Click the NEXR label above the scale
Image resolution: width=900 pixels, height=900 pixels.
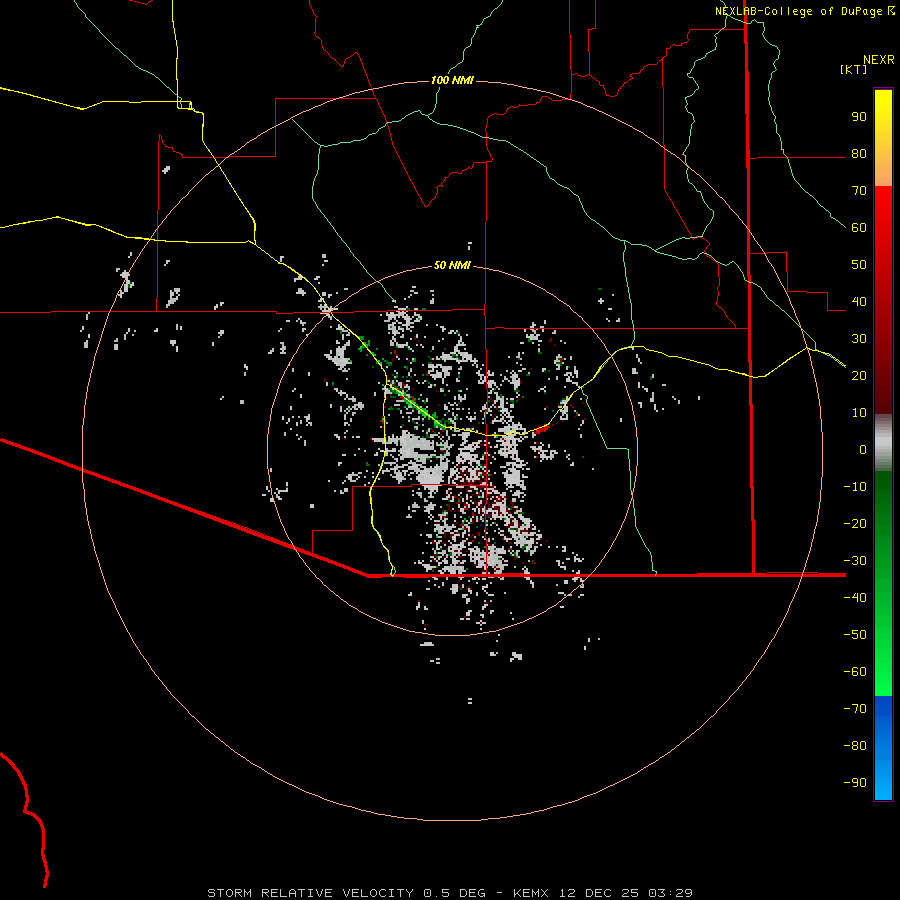(878, 60)
